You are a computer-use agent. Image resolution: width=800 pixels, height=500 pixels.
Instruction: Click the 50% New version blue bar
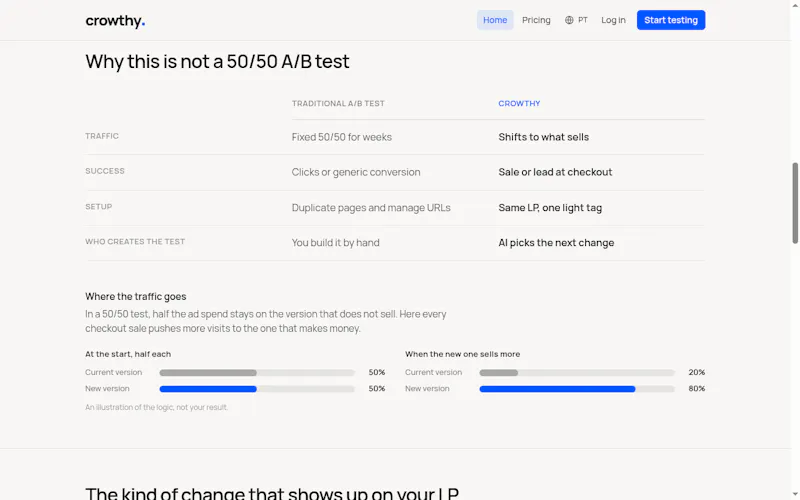(208, 389)
